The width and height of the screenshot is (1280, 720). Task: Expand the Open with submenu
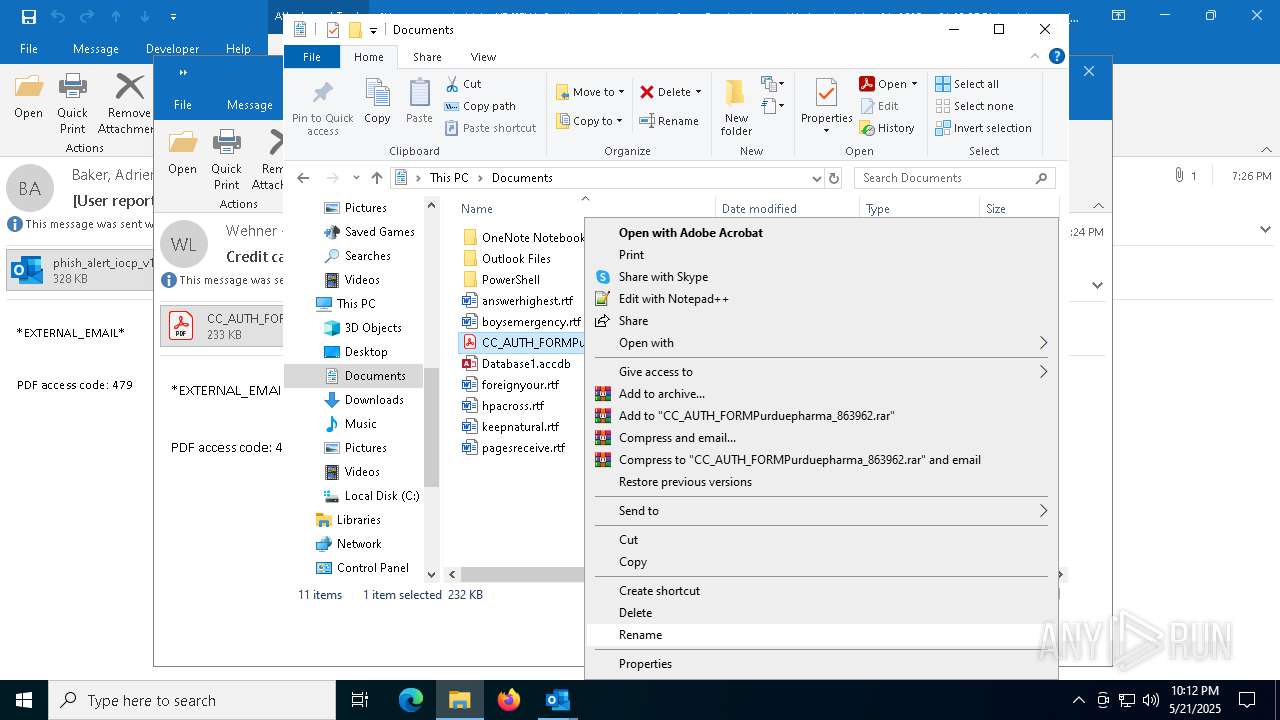coord(1043,343)
